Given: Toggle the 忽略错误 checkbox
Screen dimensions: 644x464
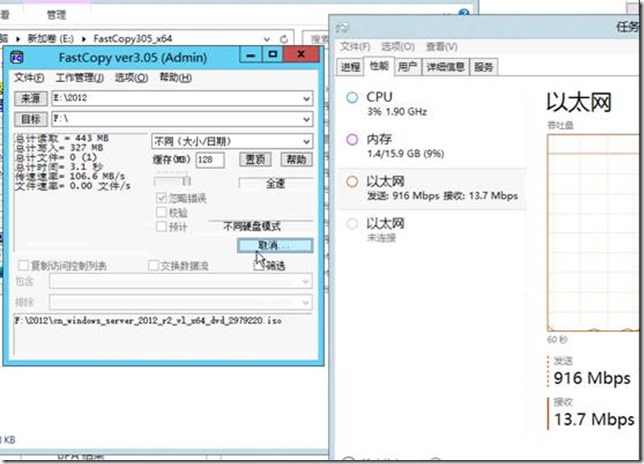Looking at the screenshot, I should pos(161,198).
